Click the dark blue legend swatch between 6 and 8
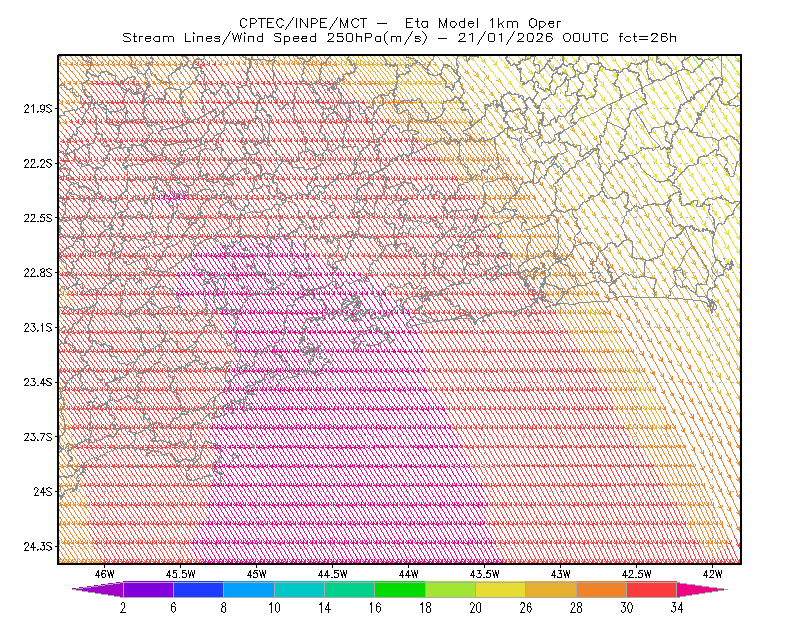The image size is (800, 618). 198,589
